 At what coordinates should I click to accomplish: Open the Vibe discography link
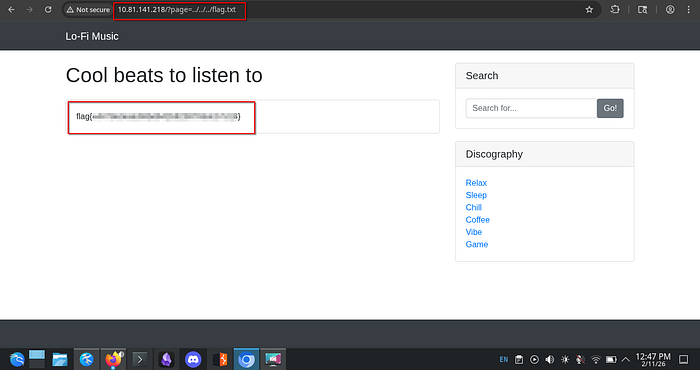point(474,232)
